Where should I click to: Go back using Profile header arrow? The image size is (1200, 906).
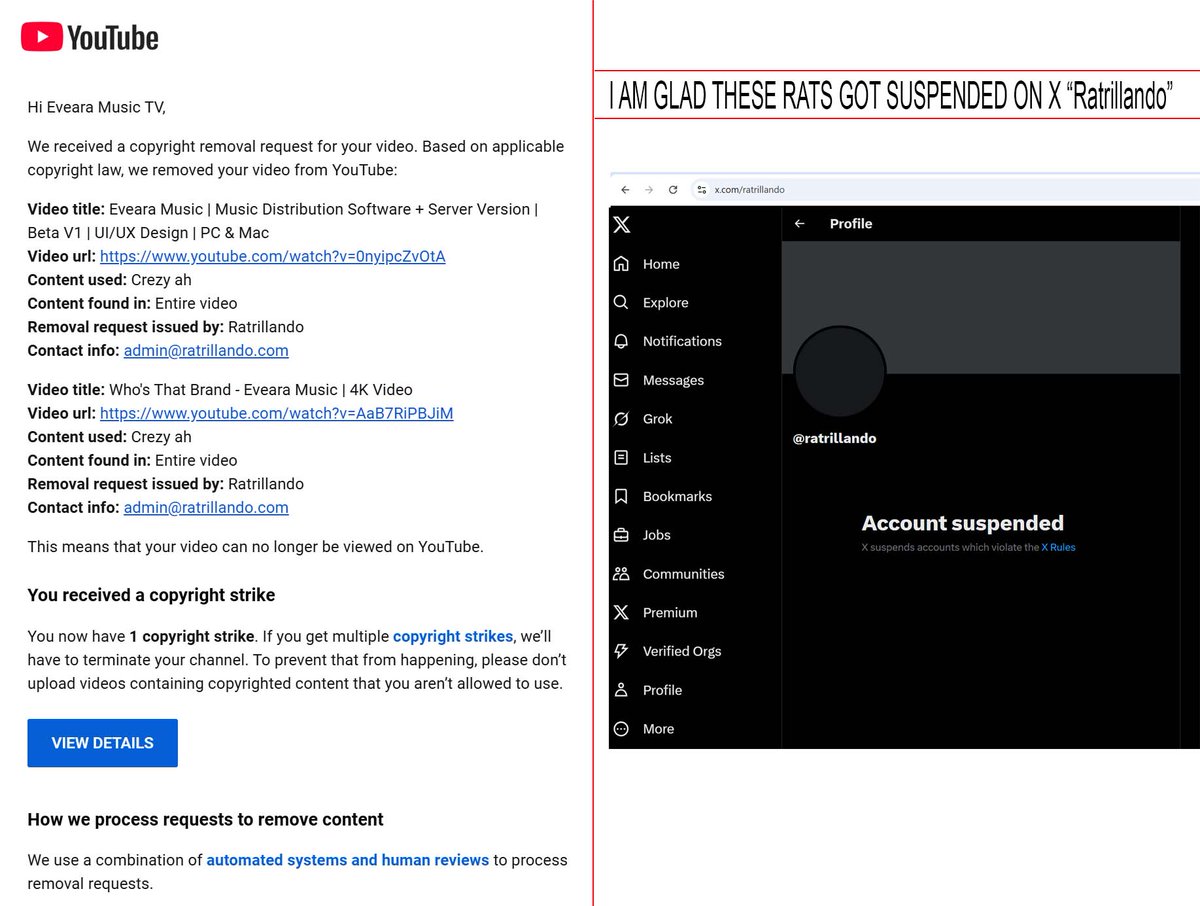point(799,224)
